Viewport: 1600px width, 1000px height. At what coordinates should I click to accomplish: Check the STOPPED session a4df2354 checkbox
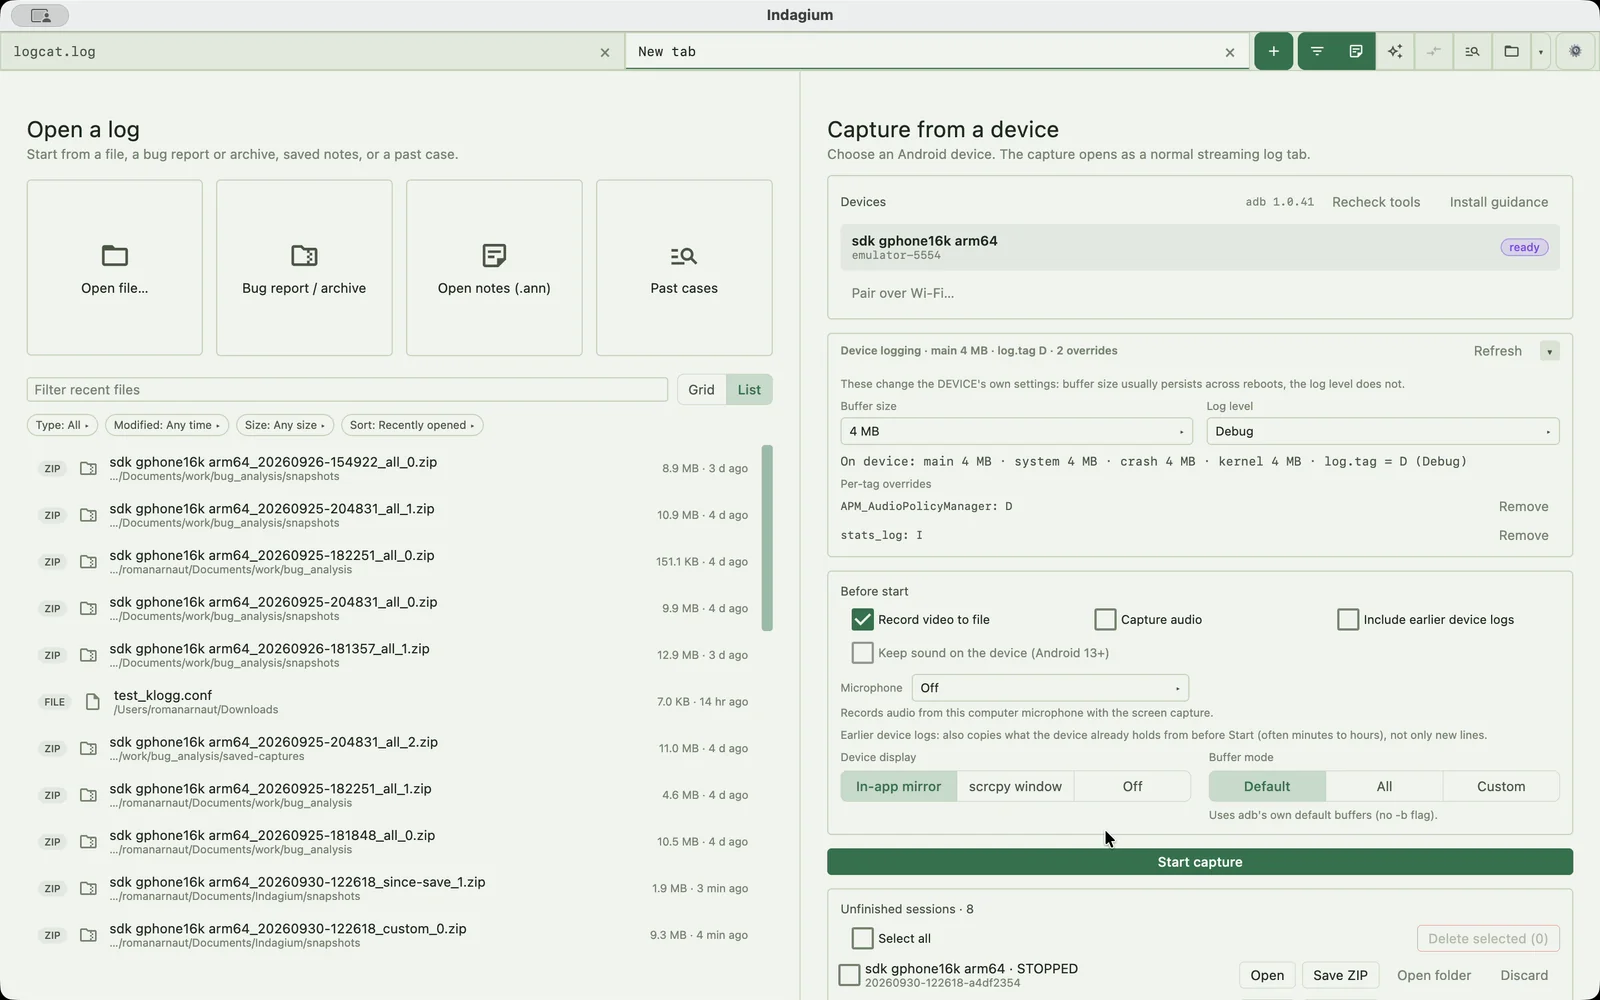[849, 975]
